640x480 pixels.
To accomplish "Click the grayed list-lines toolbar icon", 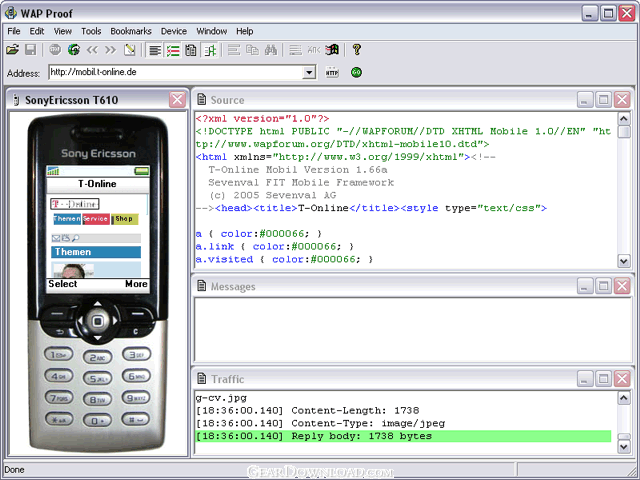I will [x=295, y=50].
